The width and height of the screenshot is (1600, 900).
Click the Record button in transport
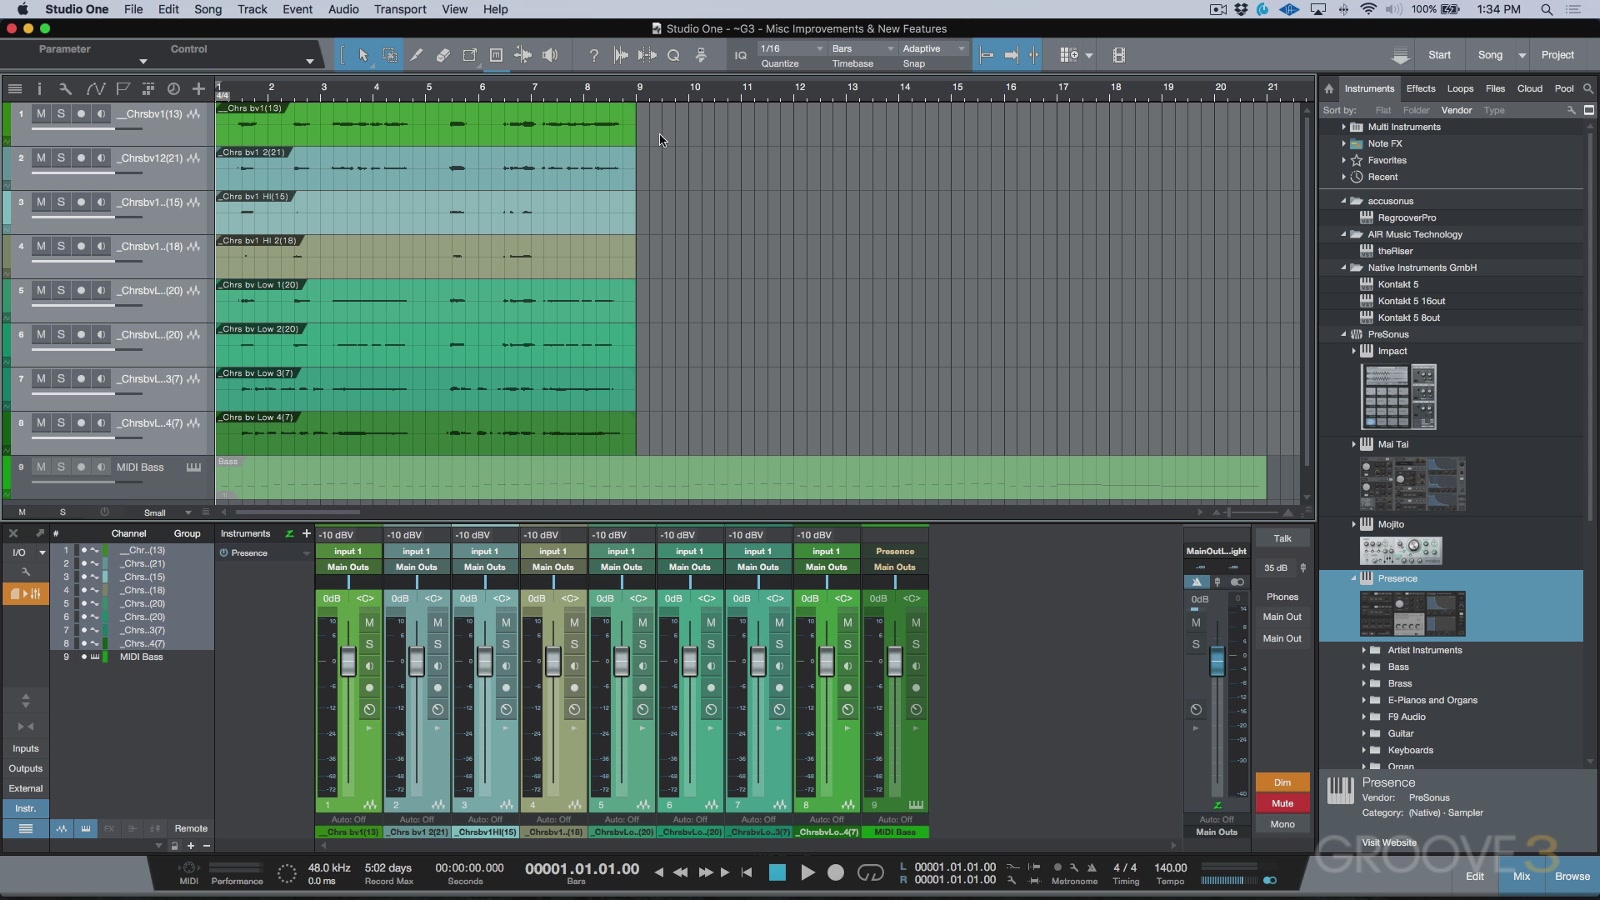(x=836, y=872)
